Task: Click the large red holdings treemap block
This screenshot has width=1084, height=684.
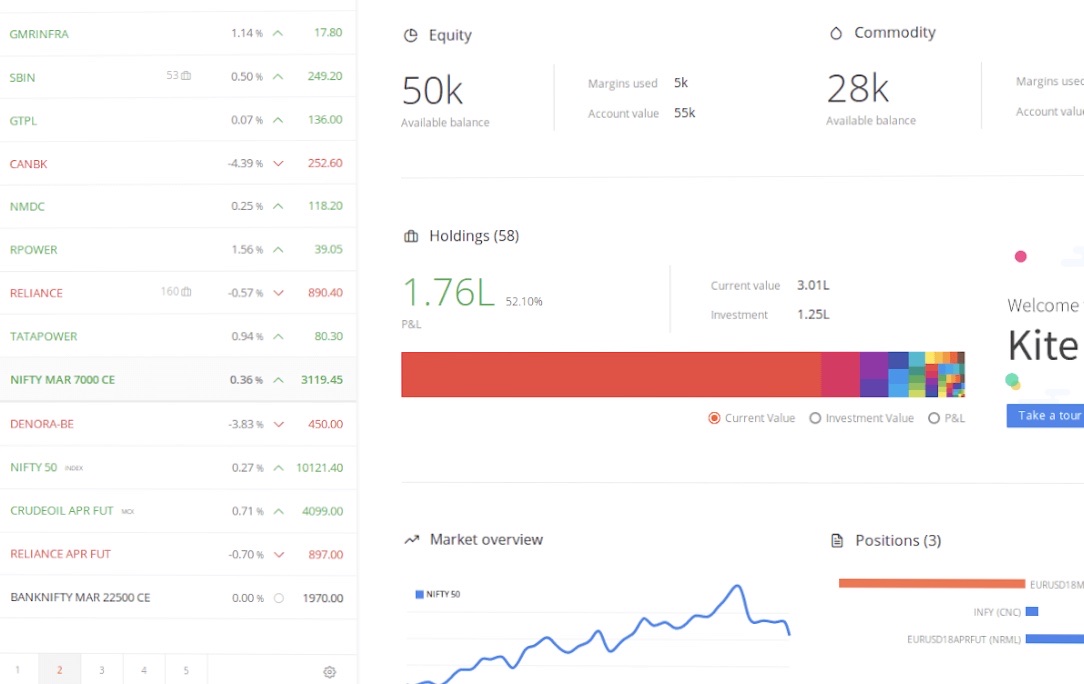Action: click(x=611, y=374)
